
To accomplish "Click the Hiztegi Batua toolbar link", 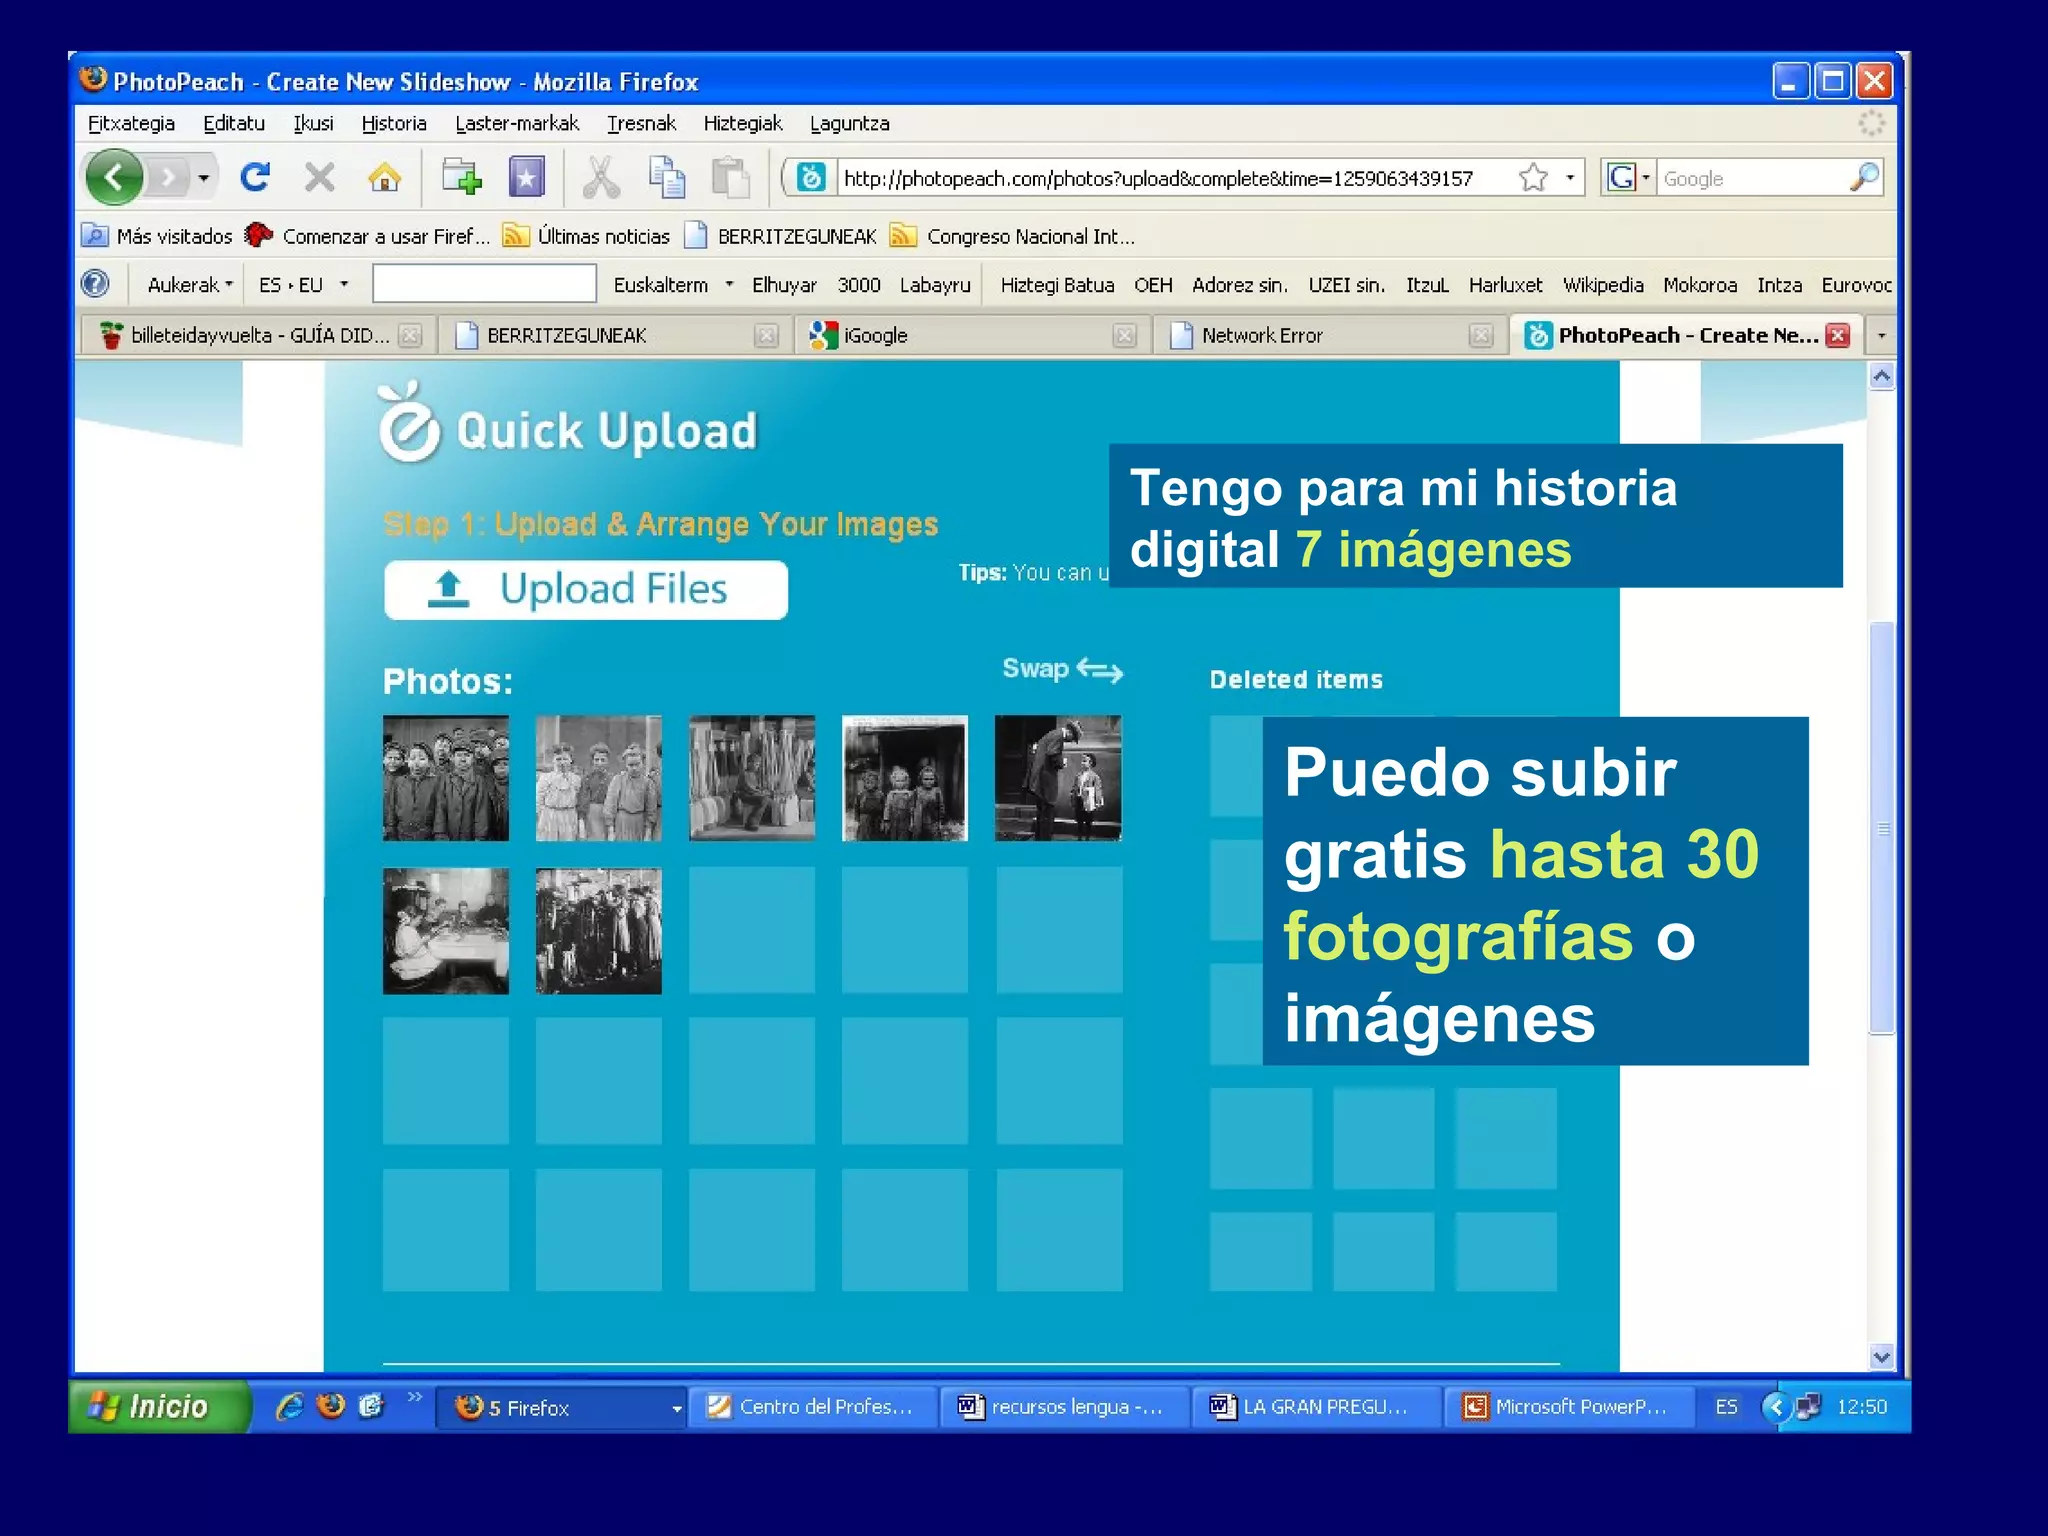I will click(x=1057, y=285).
